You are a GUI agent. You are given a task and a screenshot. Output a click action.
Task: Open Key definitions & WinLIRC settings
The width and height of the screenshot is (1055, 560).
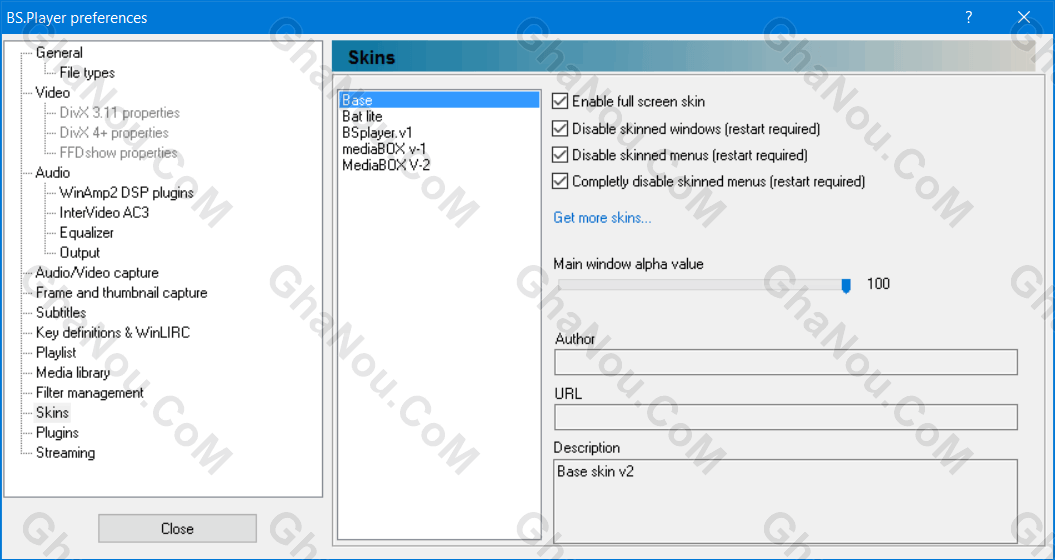point(112,332)
